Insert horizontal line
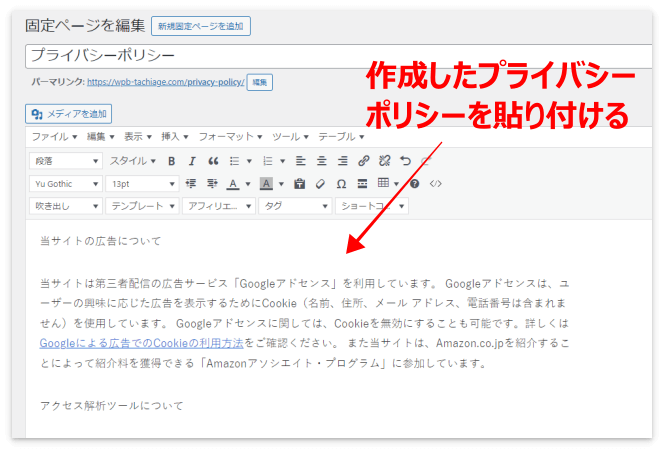The height and width of the screenshot is (451, 664). (x=362, y=184)
